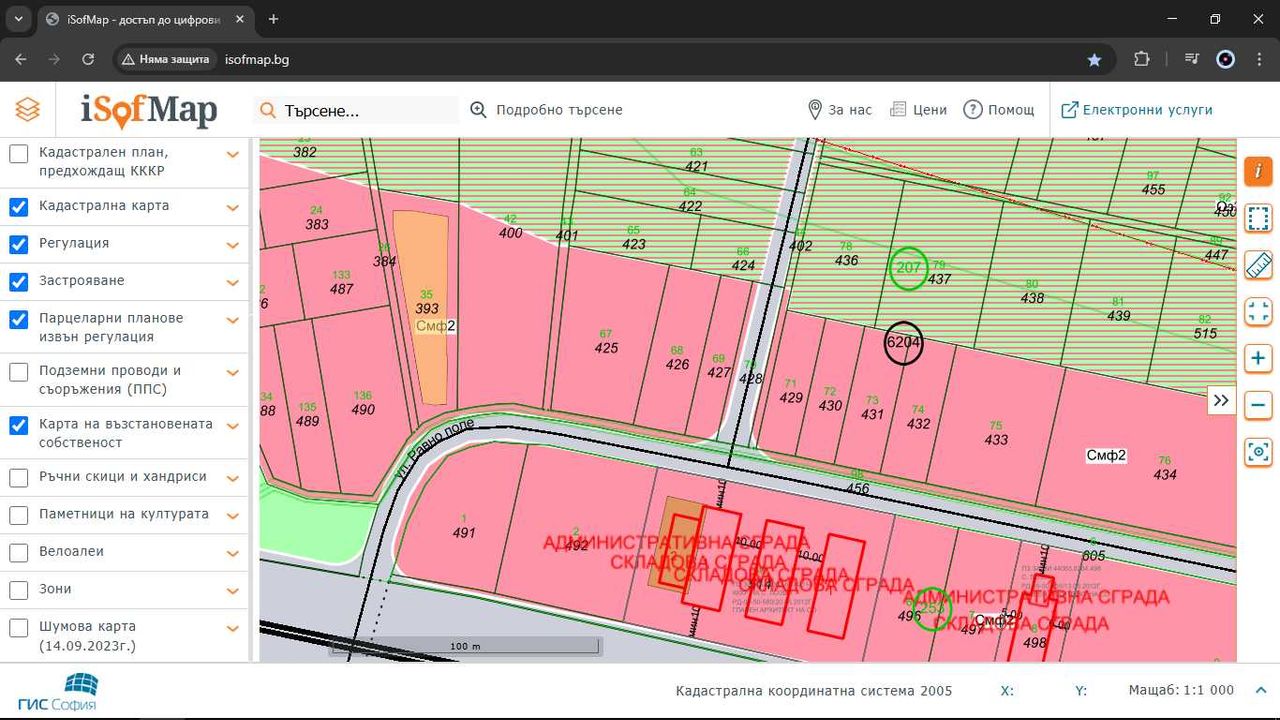Select the rectangle selection tool
1280x720 pixels.
pyautogui.click(x=1258, y=218)
